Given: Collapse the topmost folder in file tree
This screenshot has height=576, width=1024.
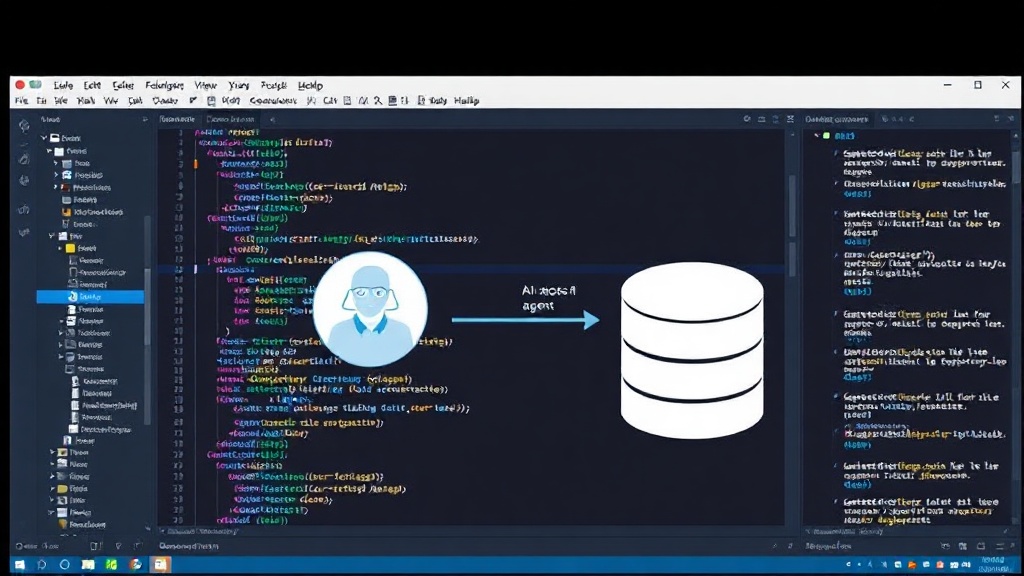Looking at the screenshot, I should pyautogui.click(x=44, y=138).
